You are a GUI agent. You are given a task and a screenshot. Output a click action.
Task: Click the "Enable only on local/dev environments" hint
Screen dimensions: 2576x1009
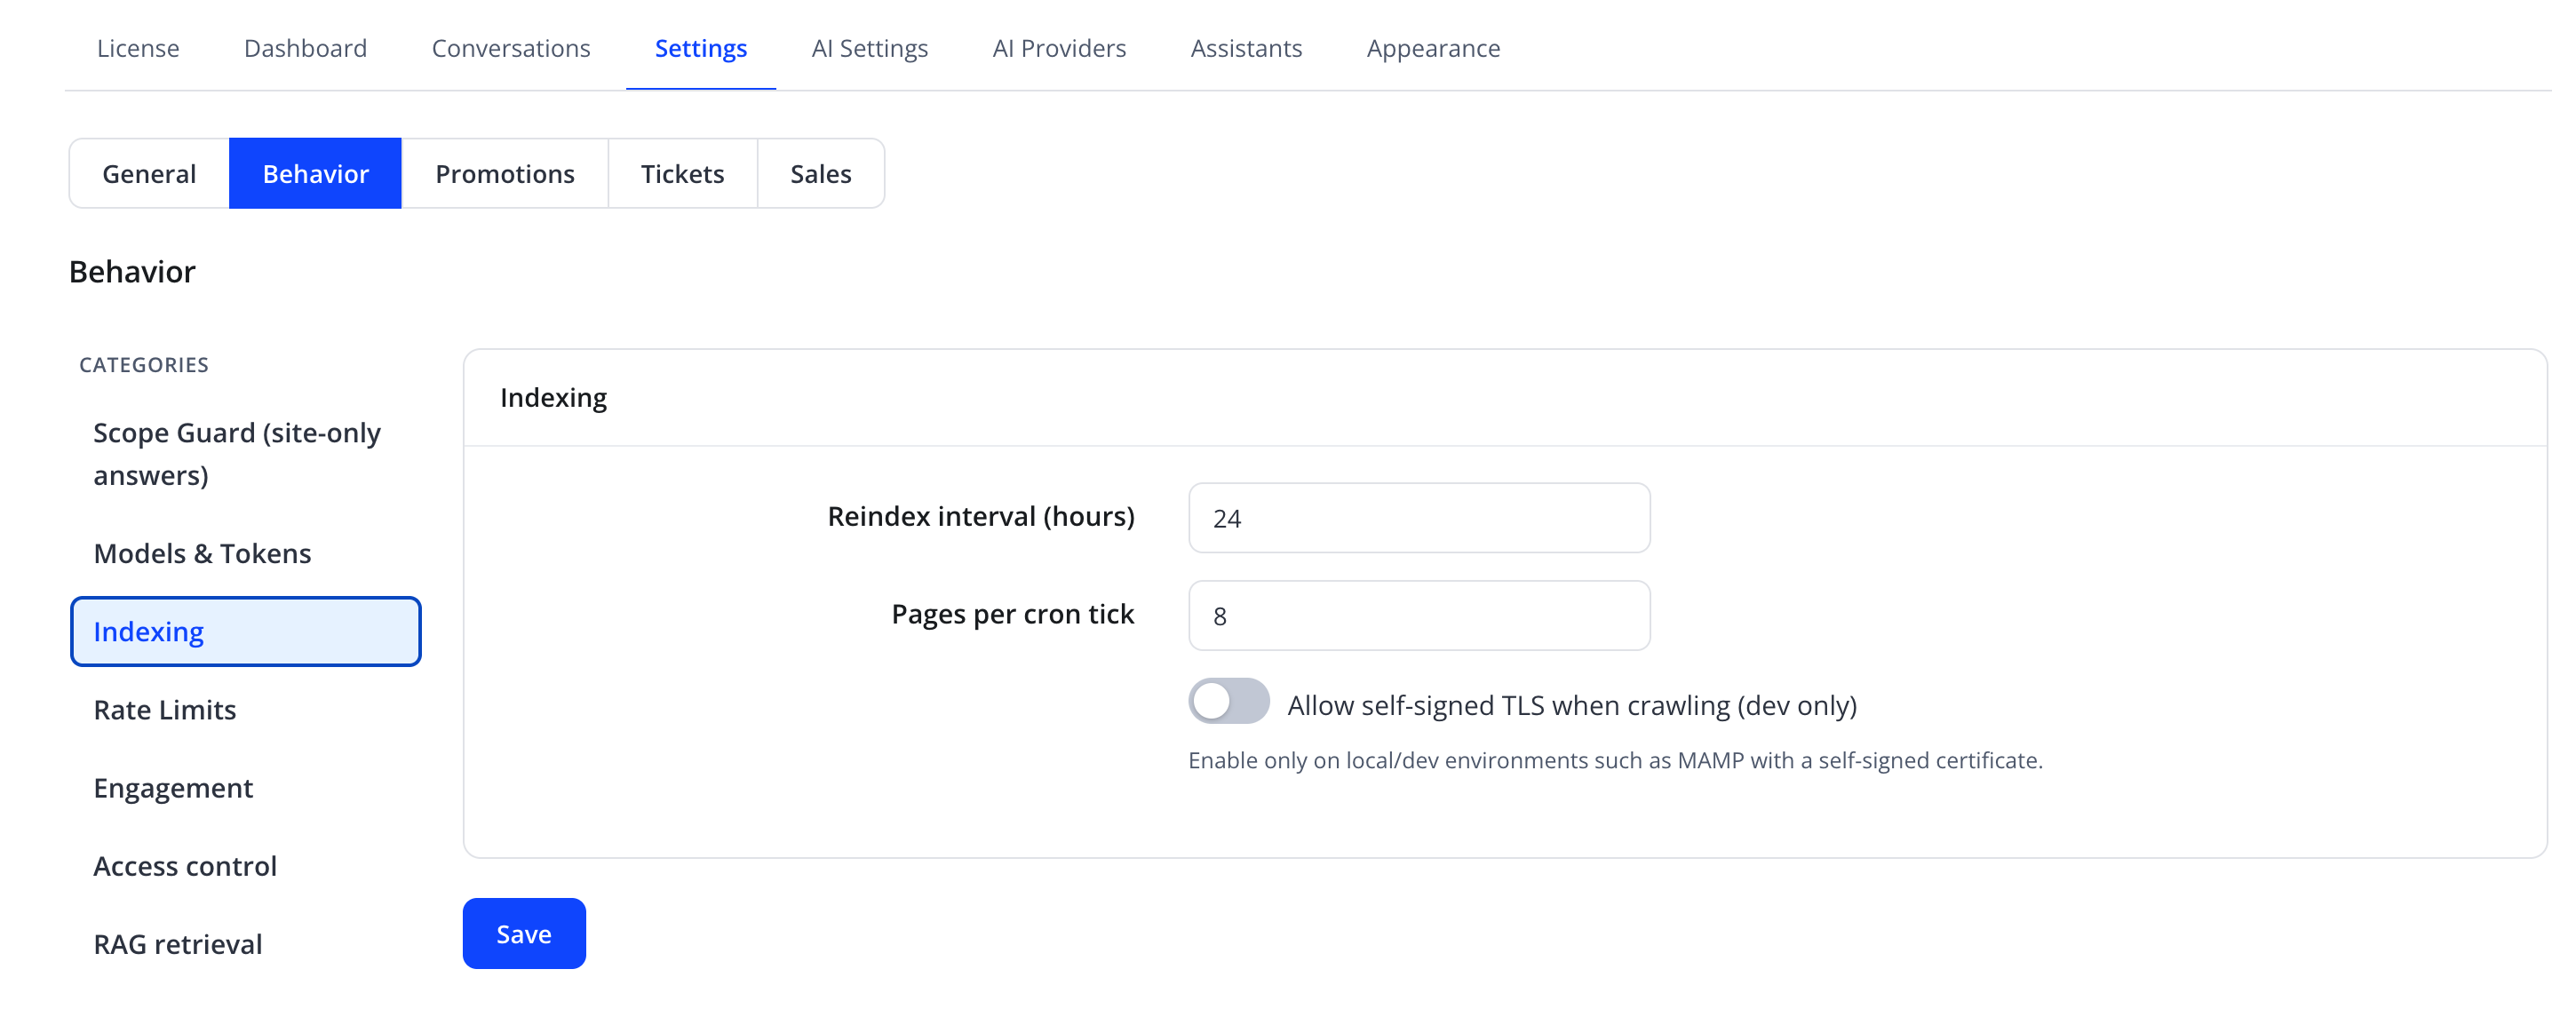(1615, 760)
